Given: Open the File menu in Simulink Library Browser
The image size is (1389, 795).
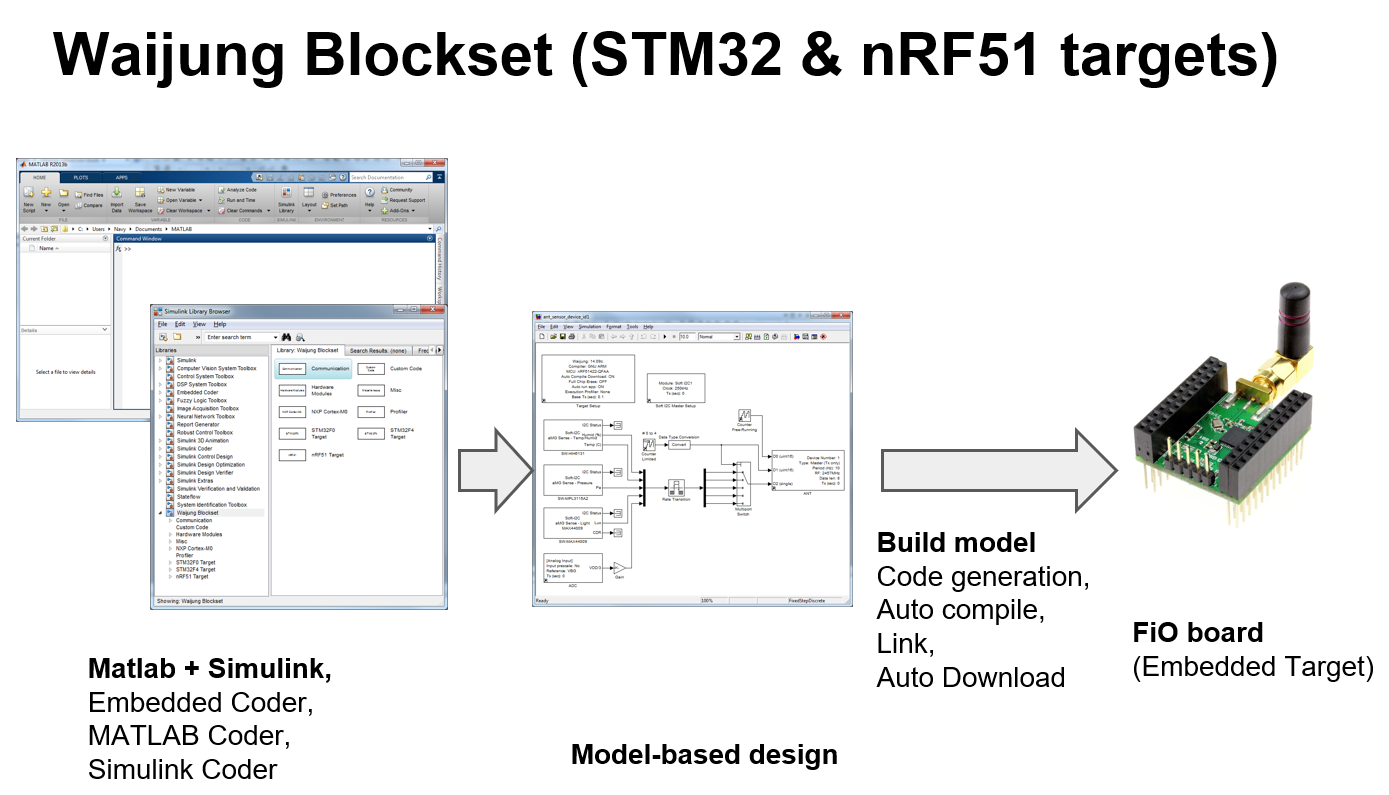Looking at the screenshot, I should point(162,324).
